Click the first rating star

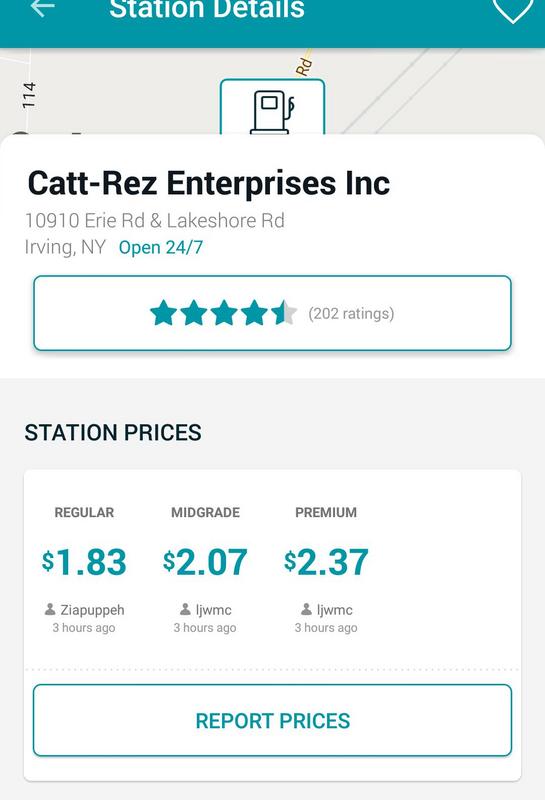click(163, 313)
